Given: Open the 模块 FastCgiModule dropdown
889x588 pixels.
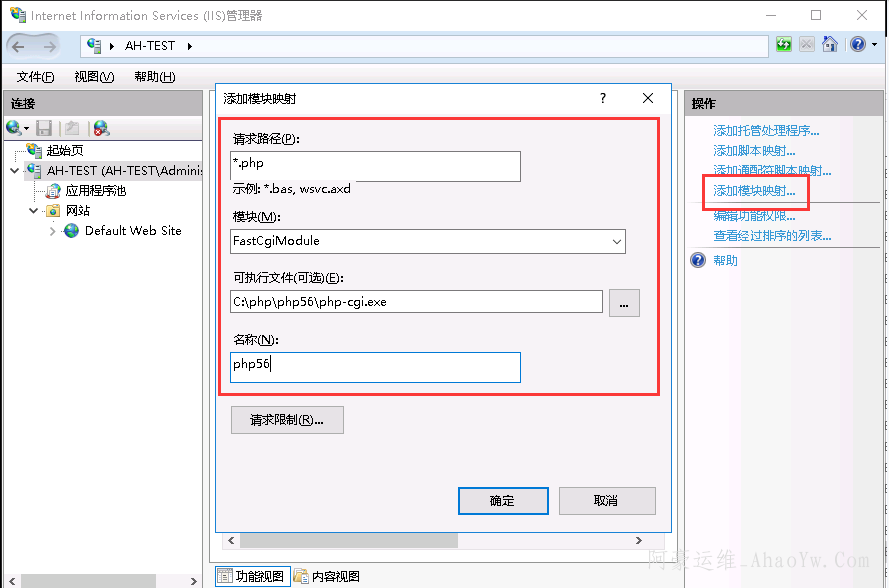Looking at the screenshot, I should tap(616, 241).
